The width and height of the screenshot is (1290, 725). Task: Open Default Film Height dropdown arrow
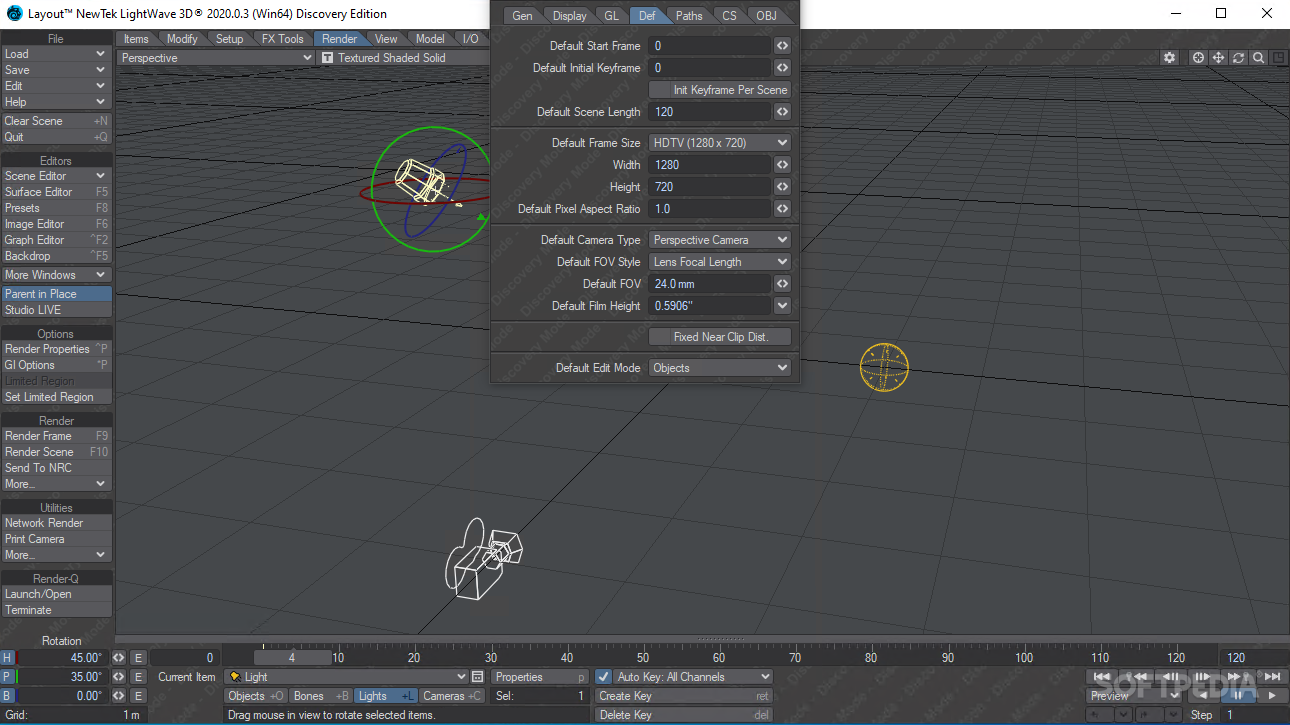[x=782, y=306]
